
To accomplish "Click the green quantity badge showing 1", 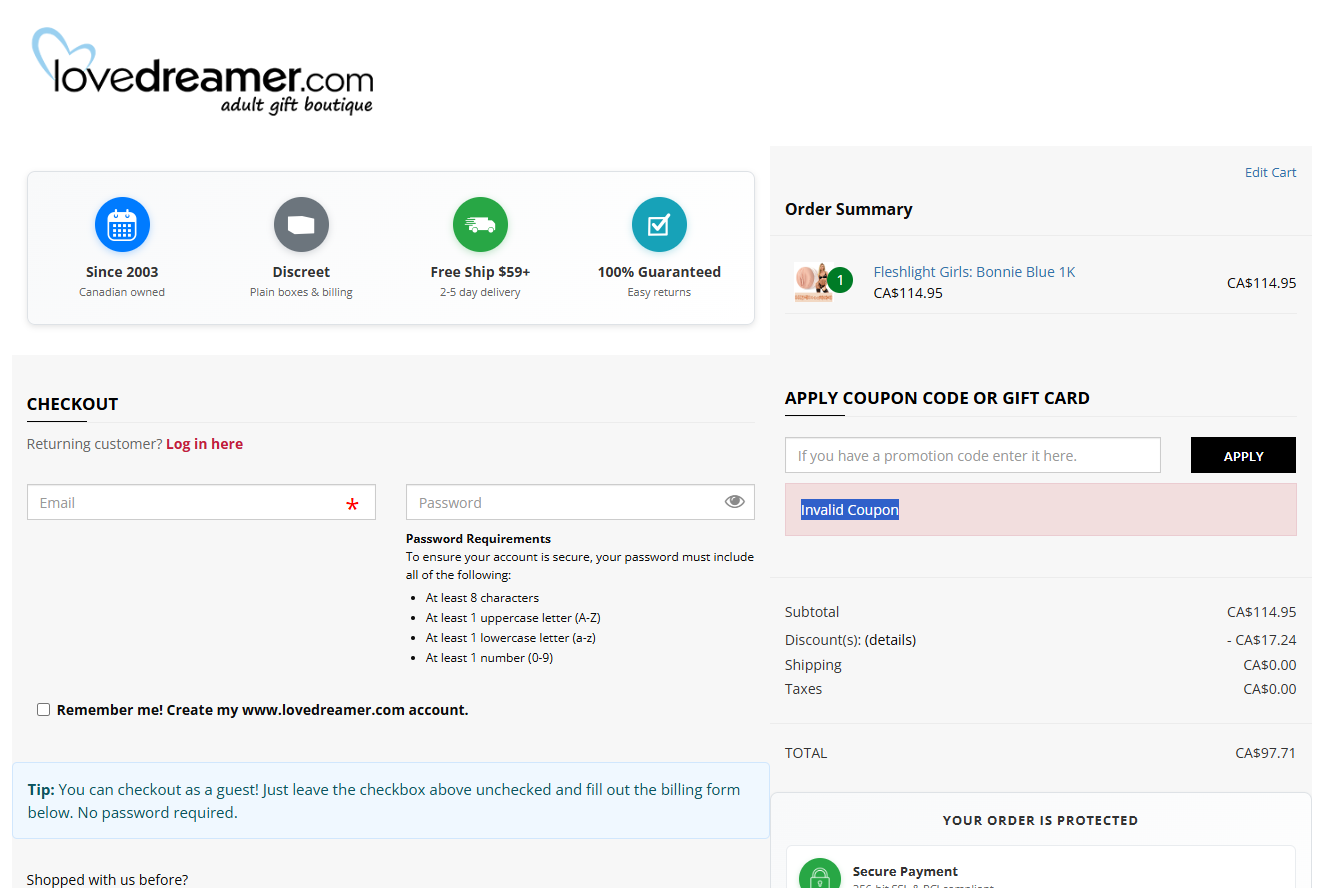I will [840, 280].
